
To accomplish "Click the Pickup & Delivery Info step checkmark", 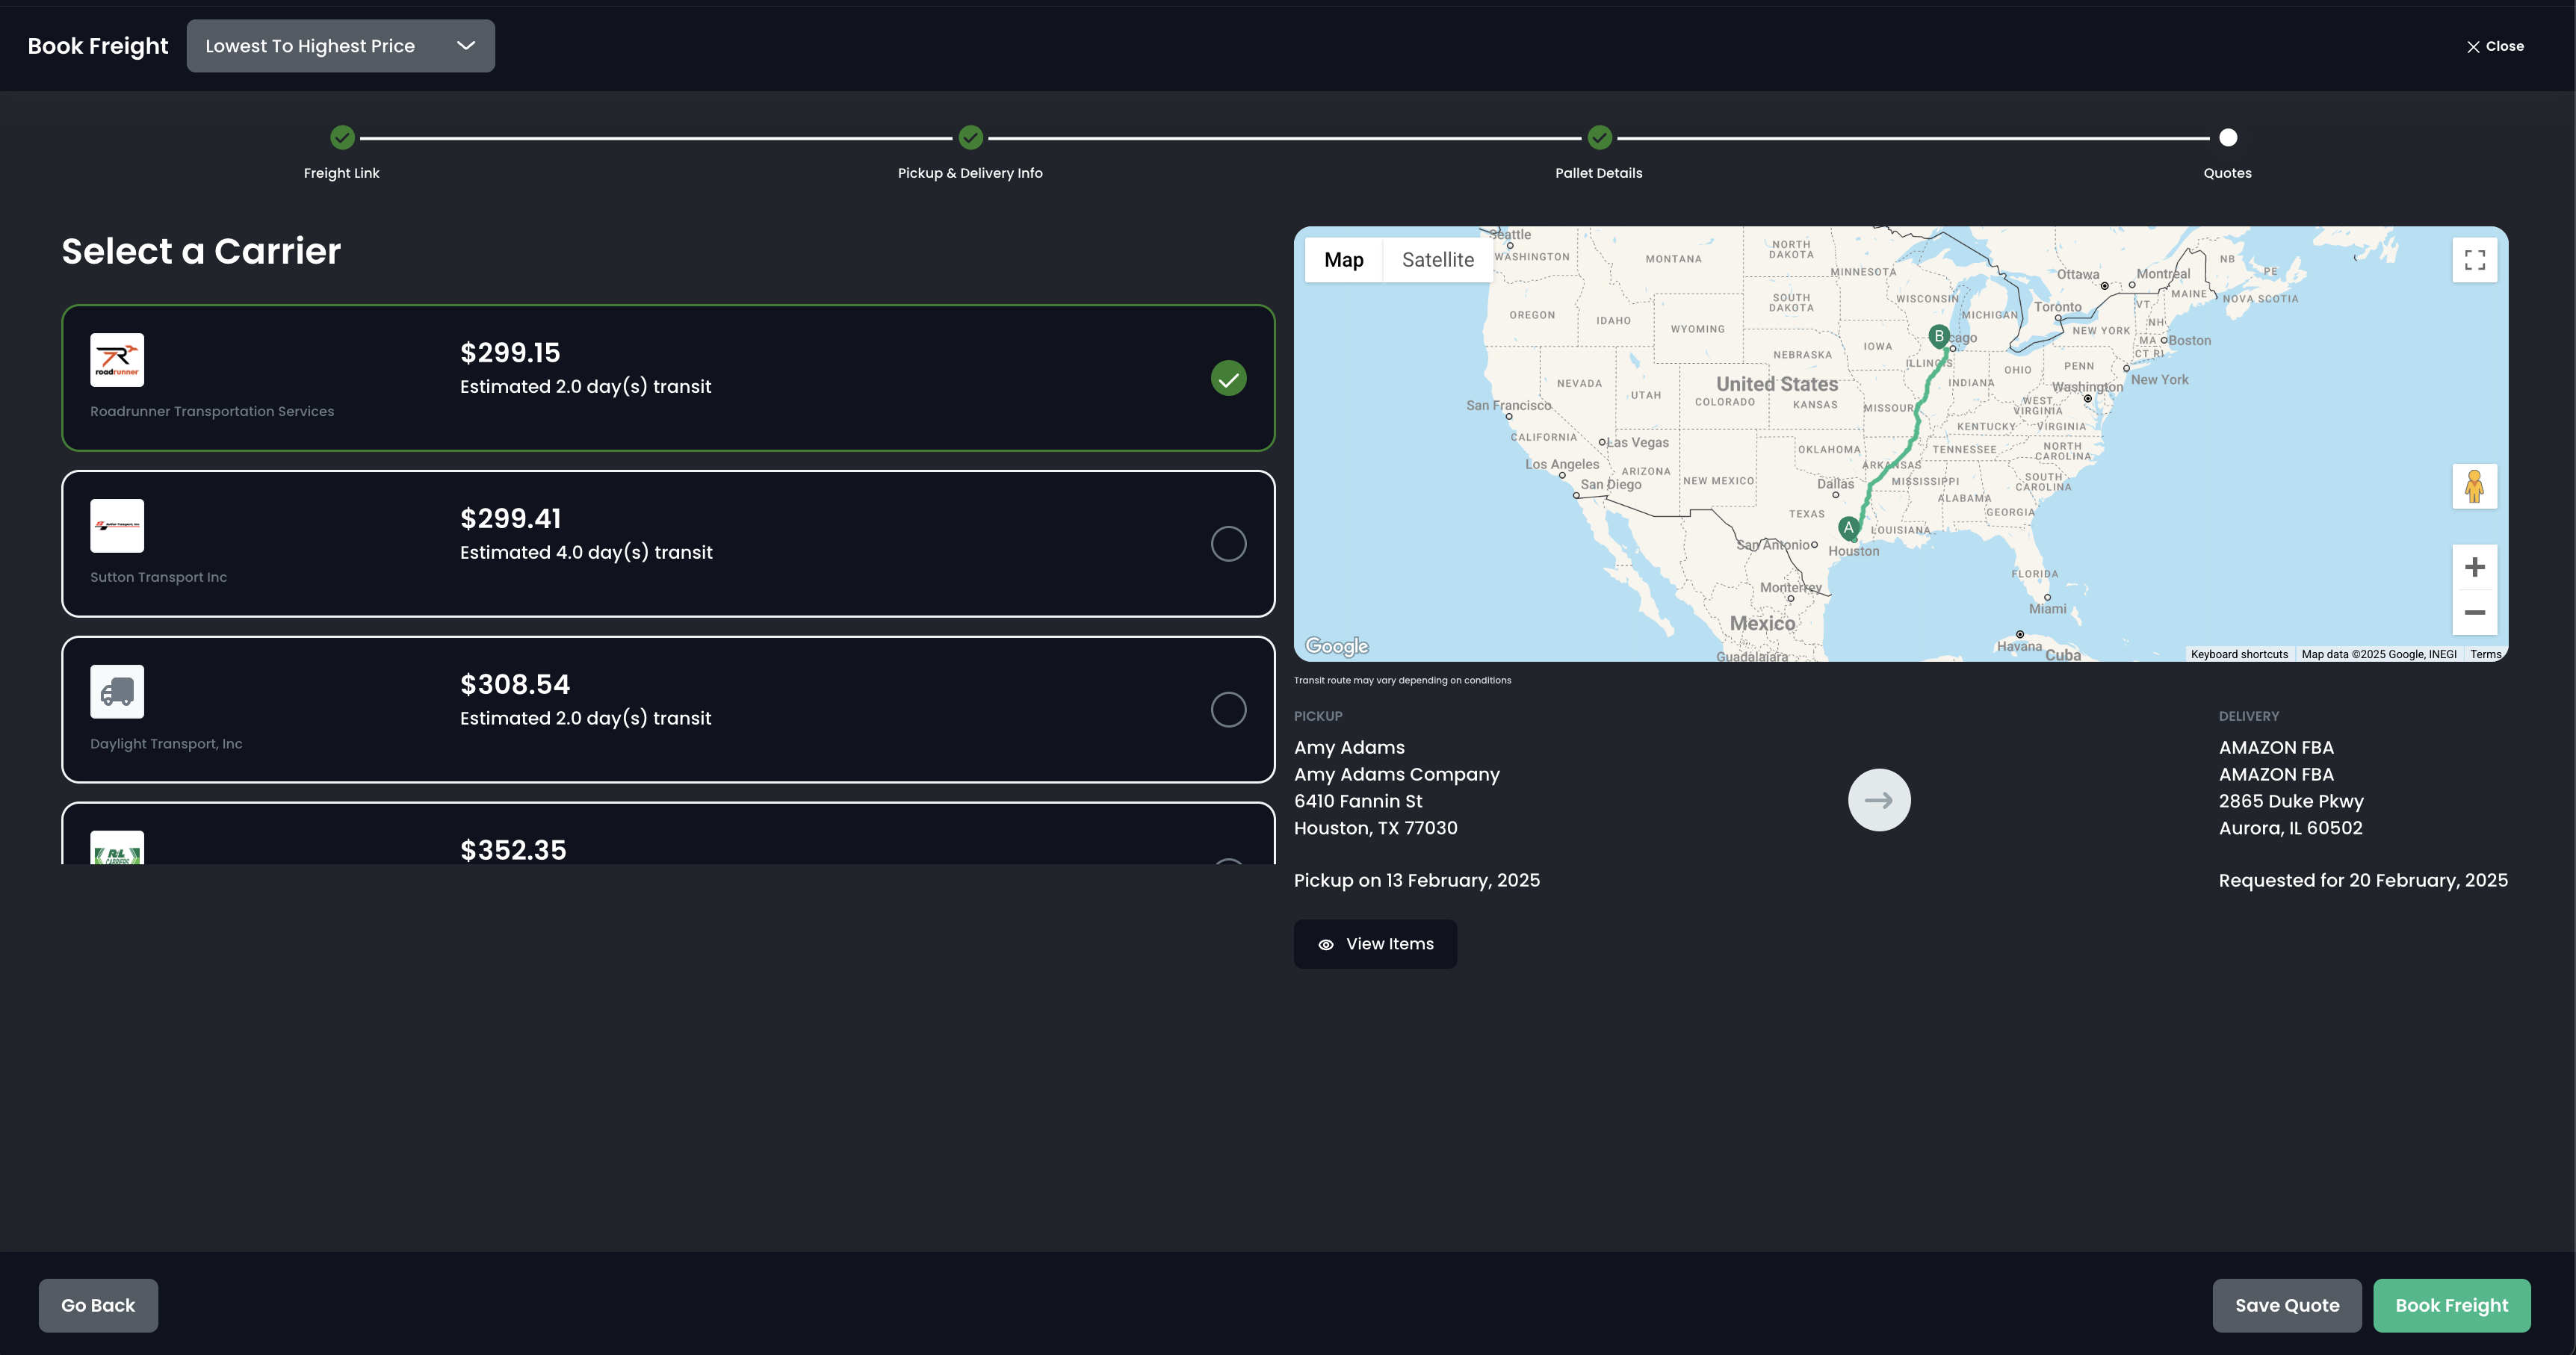I will click(970, 137).
